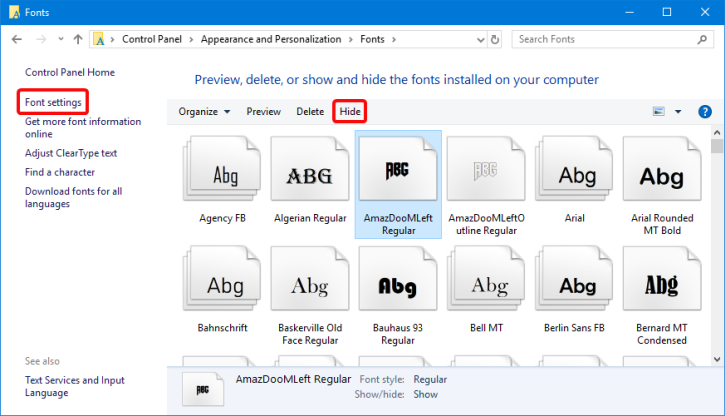Refresh the Fonts folder view
This screenshot has height=416, width=725.
[x=496, y=39]
